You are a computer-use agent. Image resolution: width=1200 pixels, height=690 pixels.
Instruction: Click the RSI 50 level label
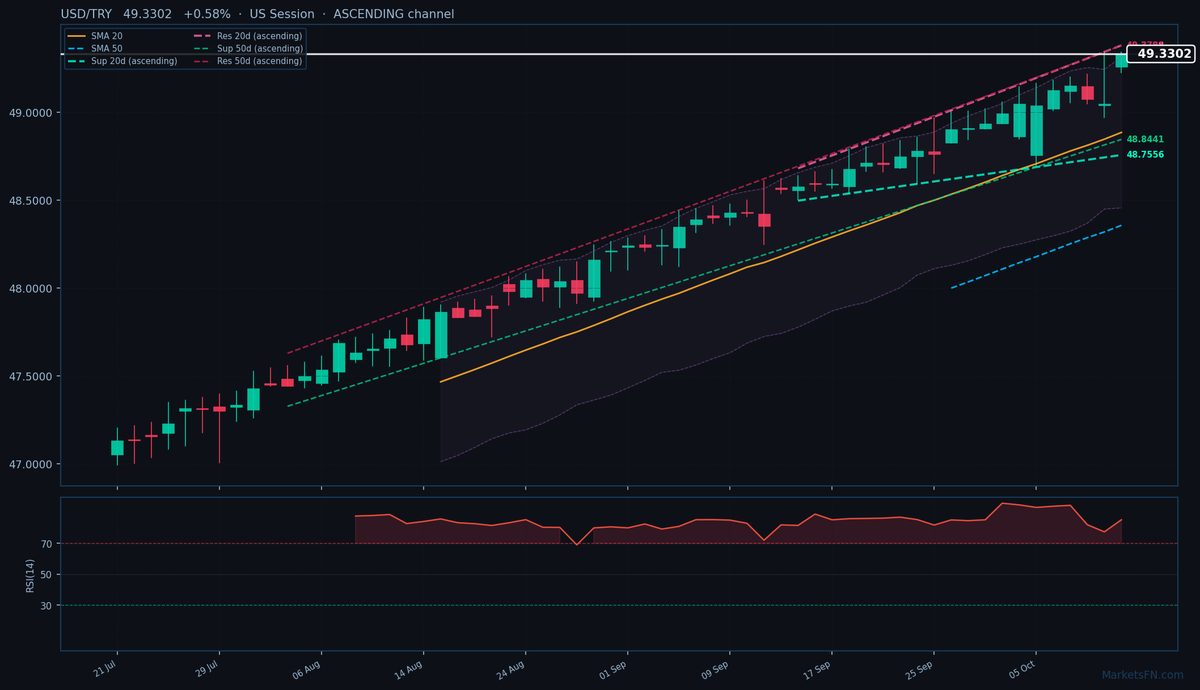47,575
